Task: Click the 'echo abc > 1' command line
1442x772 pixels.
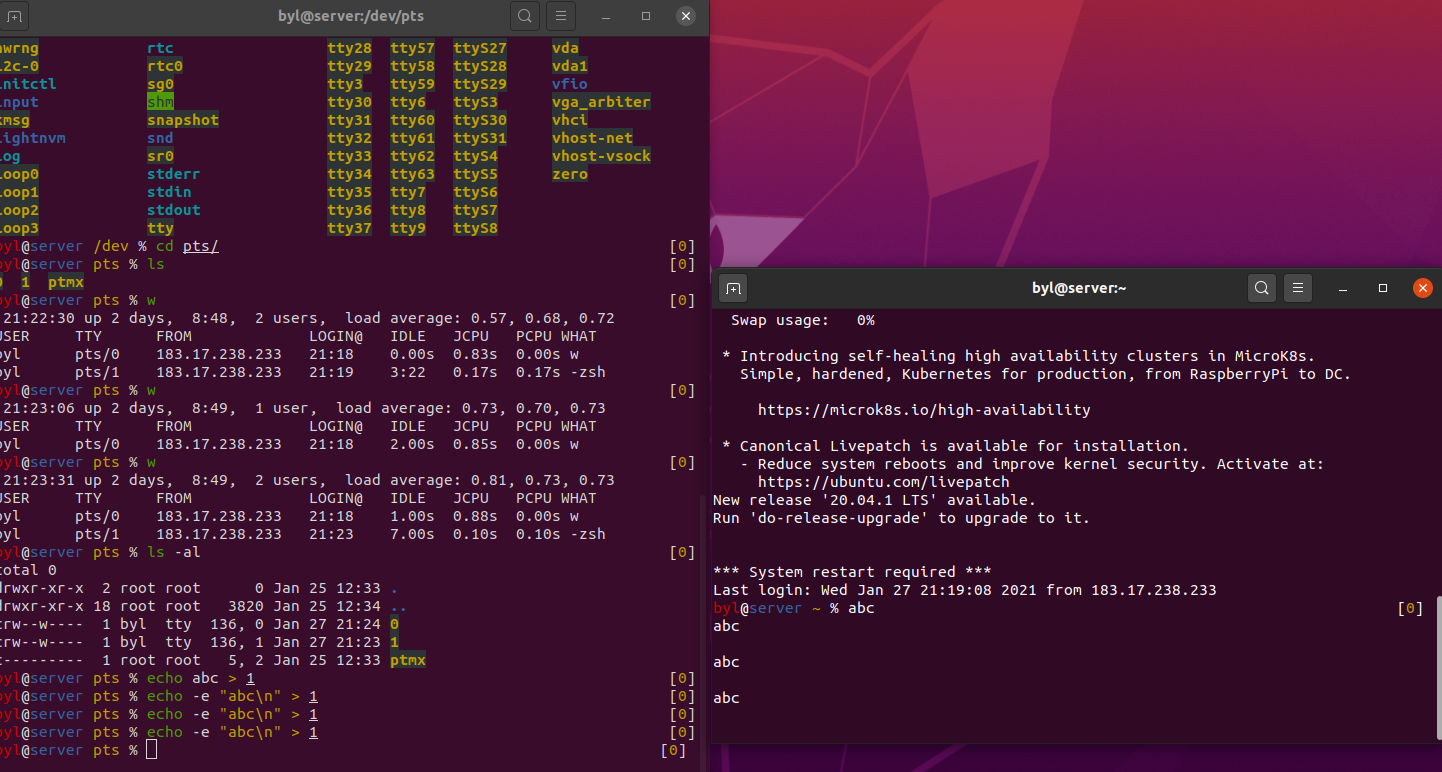Action: 201,678
